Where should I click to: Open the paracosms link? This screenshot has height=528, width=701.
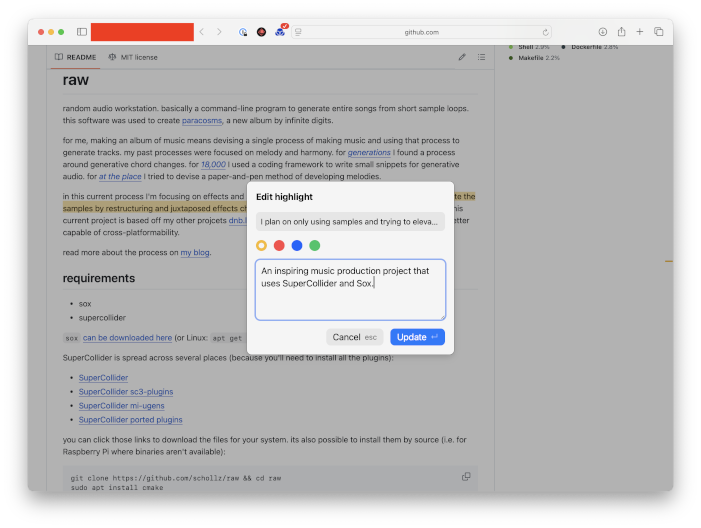point(202,121)
